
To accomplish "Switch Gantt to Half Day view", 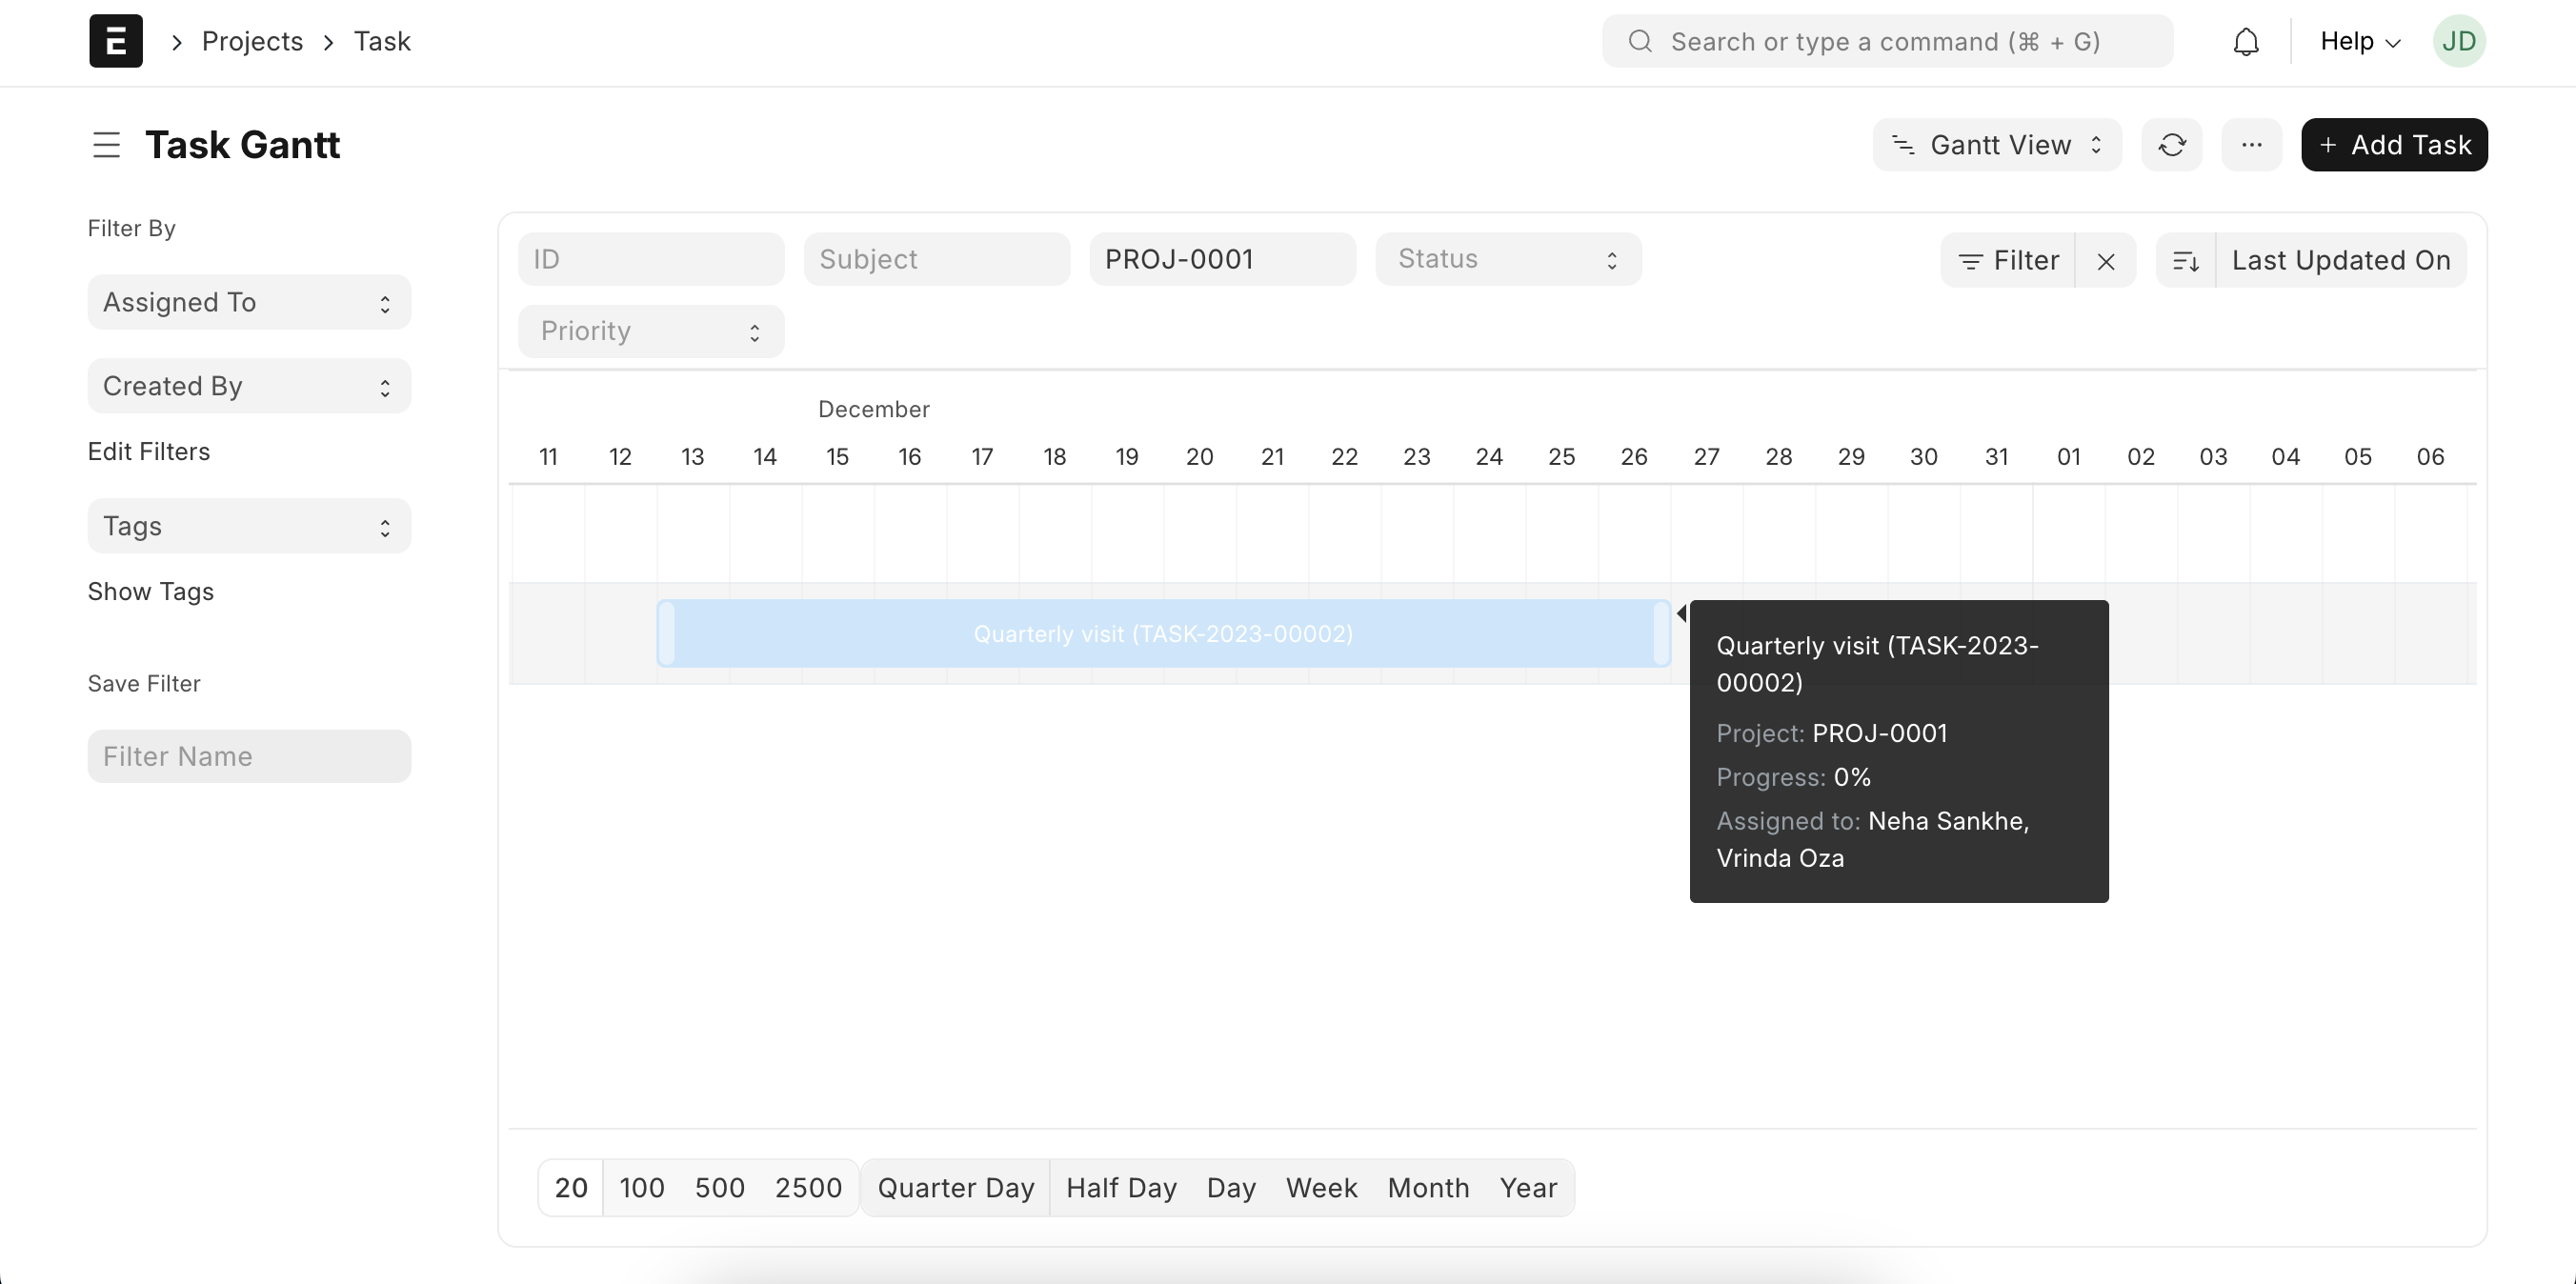I will point(1121,1188).
